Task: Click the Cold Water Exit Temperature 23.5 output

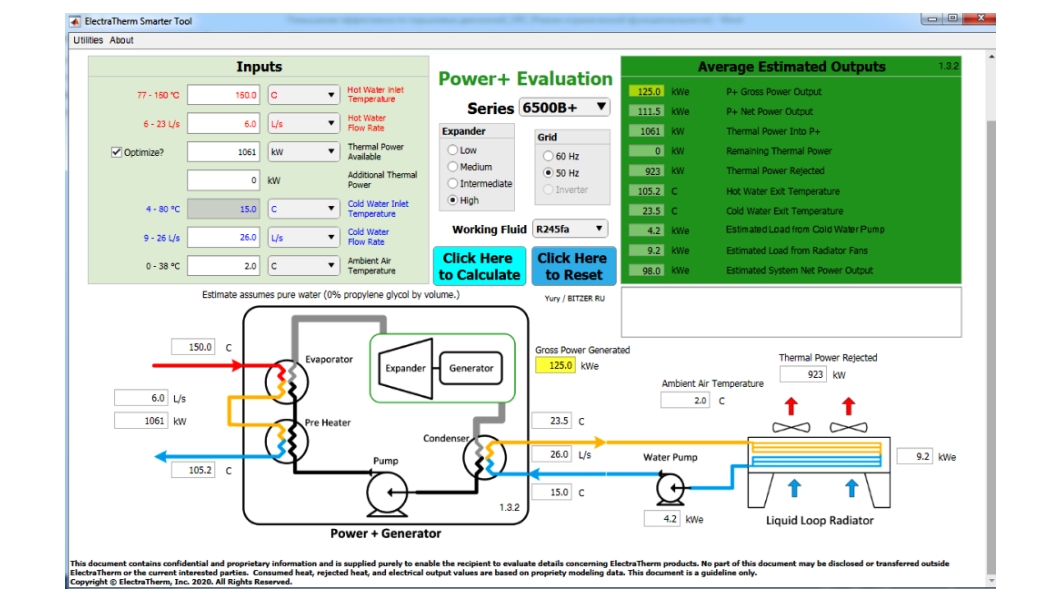Action: [x=647, y=211]
